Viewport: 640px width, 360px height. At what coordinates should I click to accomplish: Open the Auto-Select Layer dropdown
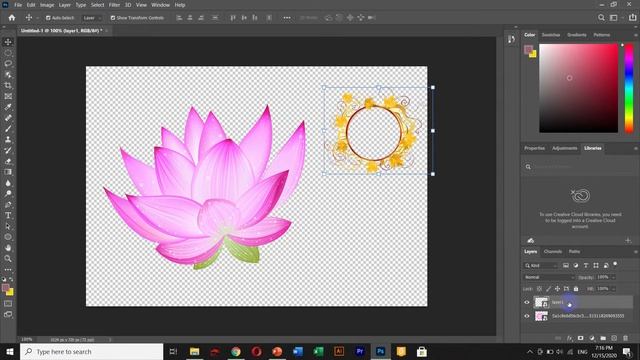[92, 18]
